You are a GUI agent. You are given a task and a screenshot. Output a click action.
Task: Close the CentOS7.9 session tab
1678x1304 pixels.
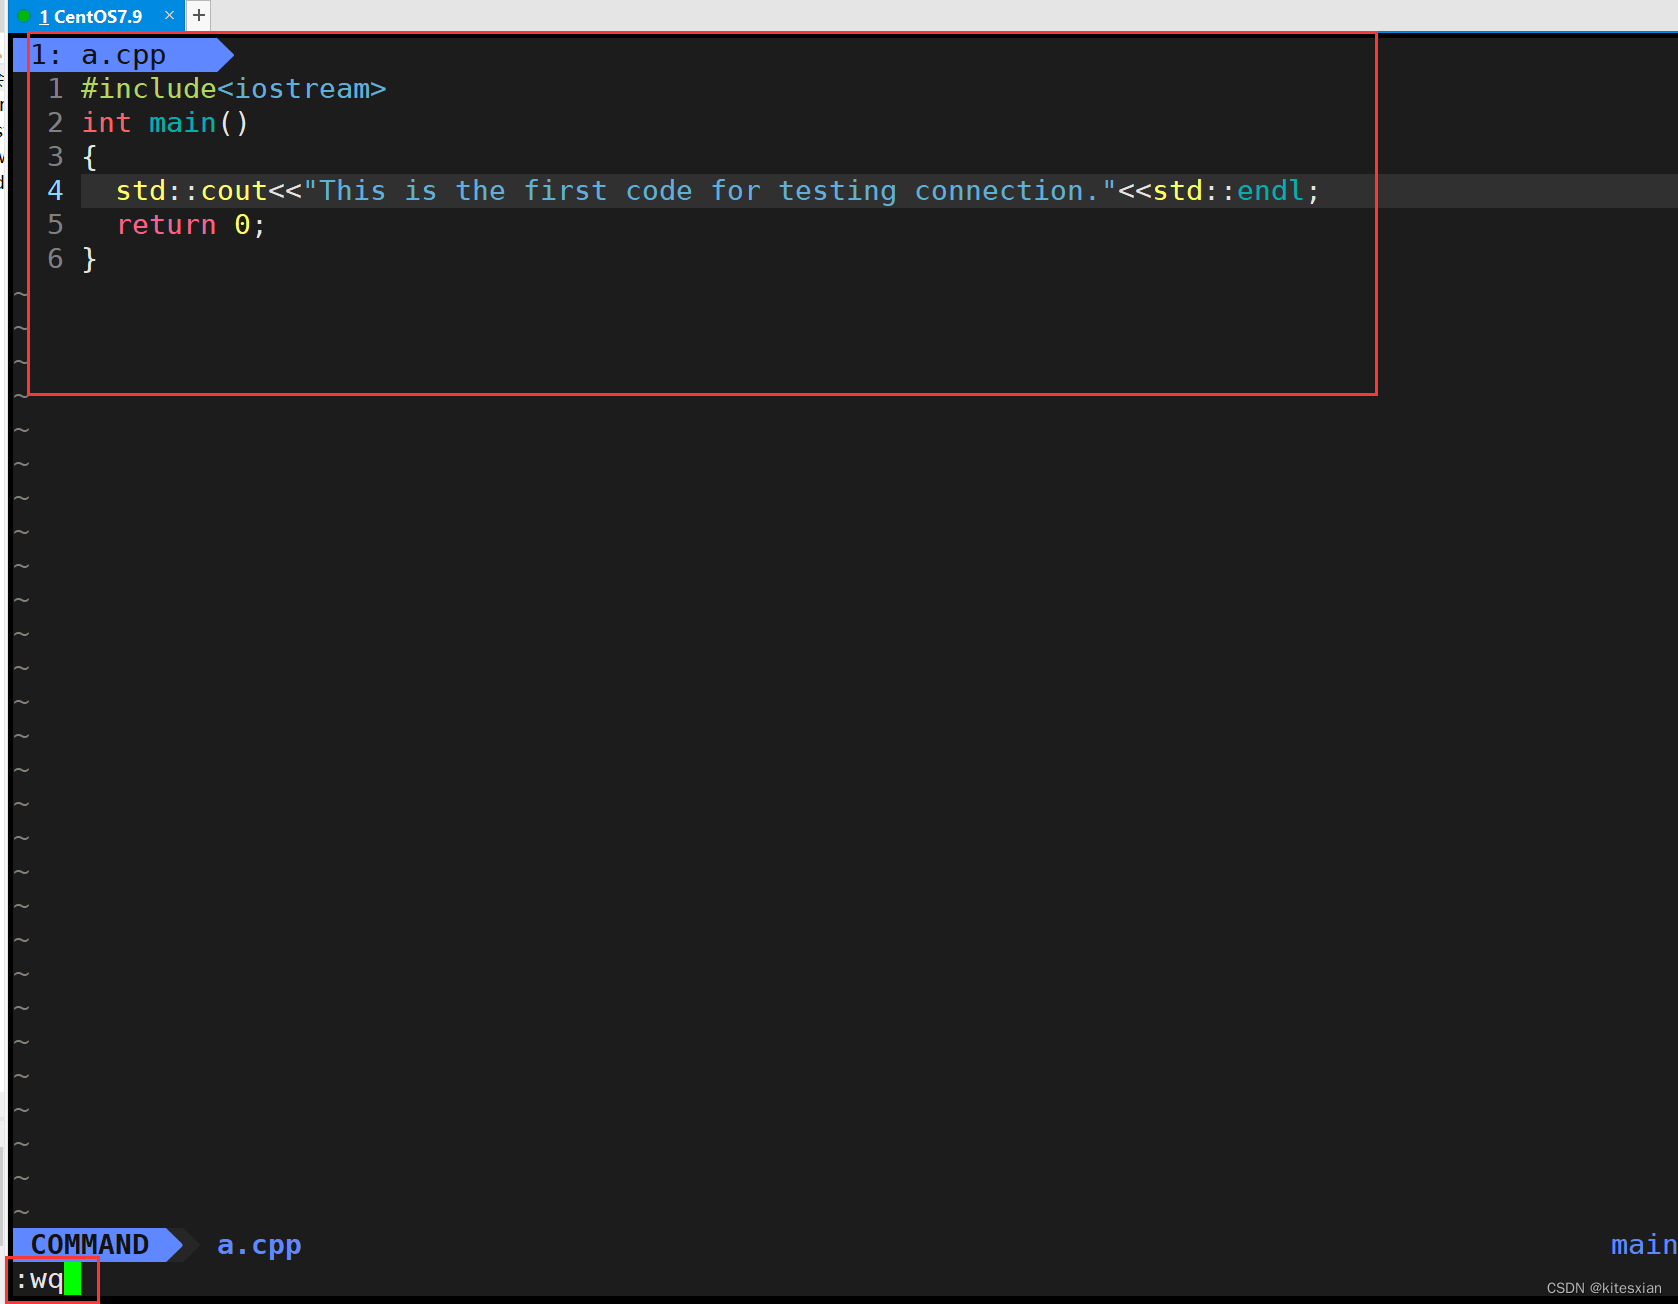point(169,15)
